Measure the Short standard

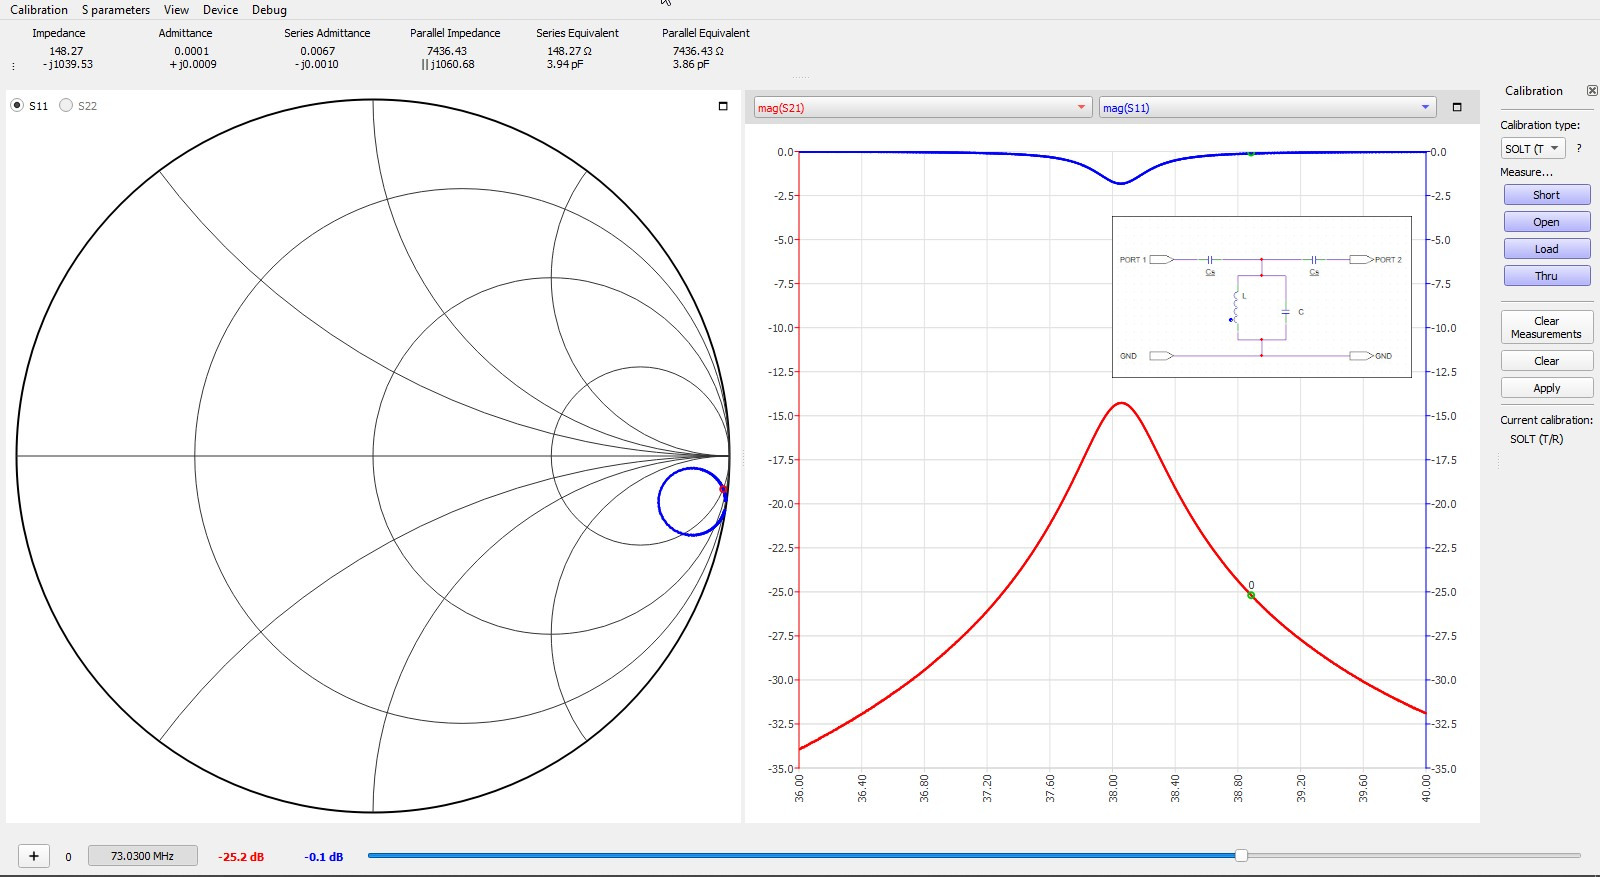1546,195
